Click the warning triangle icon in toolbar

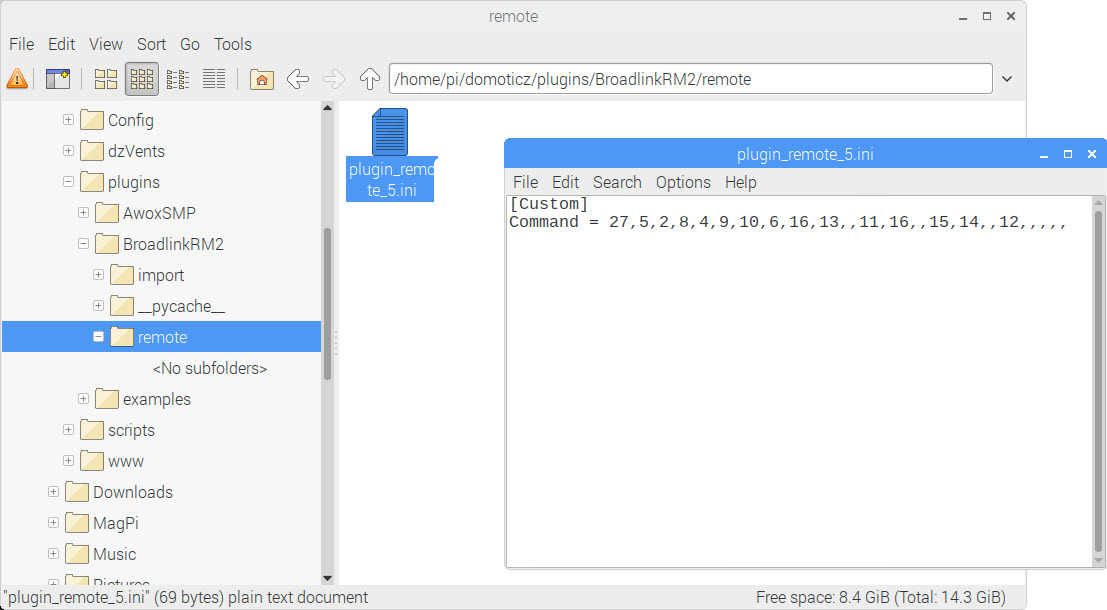tap(17, 78)
